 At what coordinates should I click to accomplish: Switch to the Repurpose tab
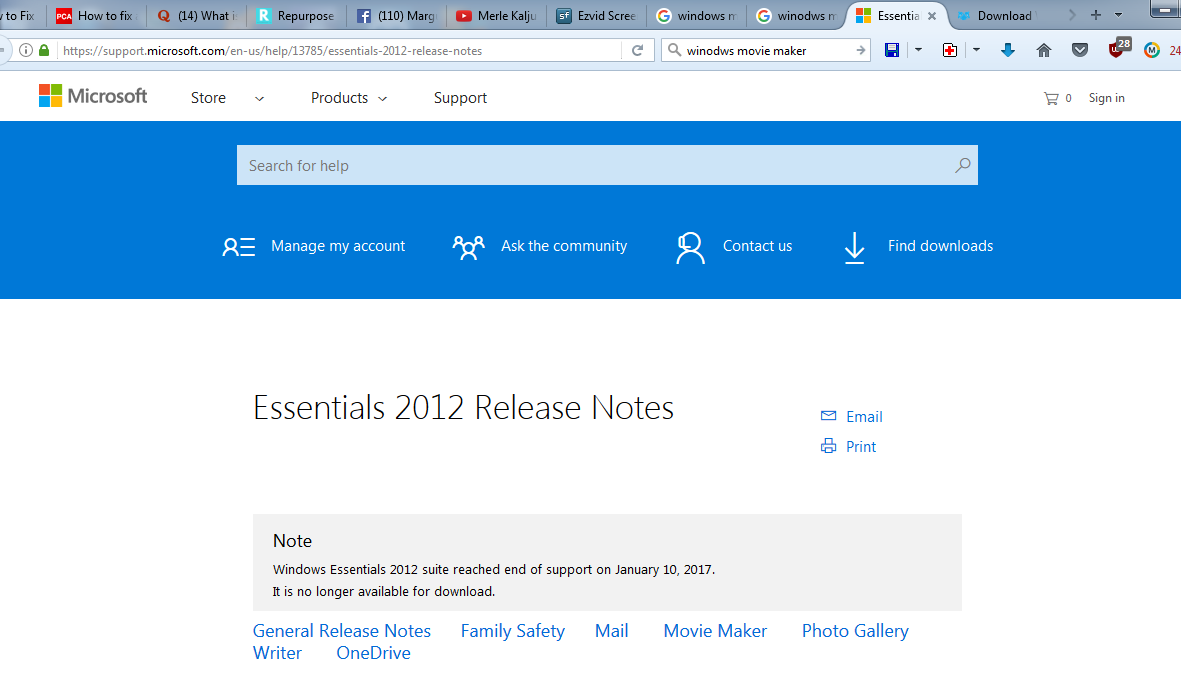(295, 16)
